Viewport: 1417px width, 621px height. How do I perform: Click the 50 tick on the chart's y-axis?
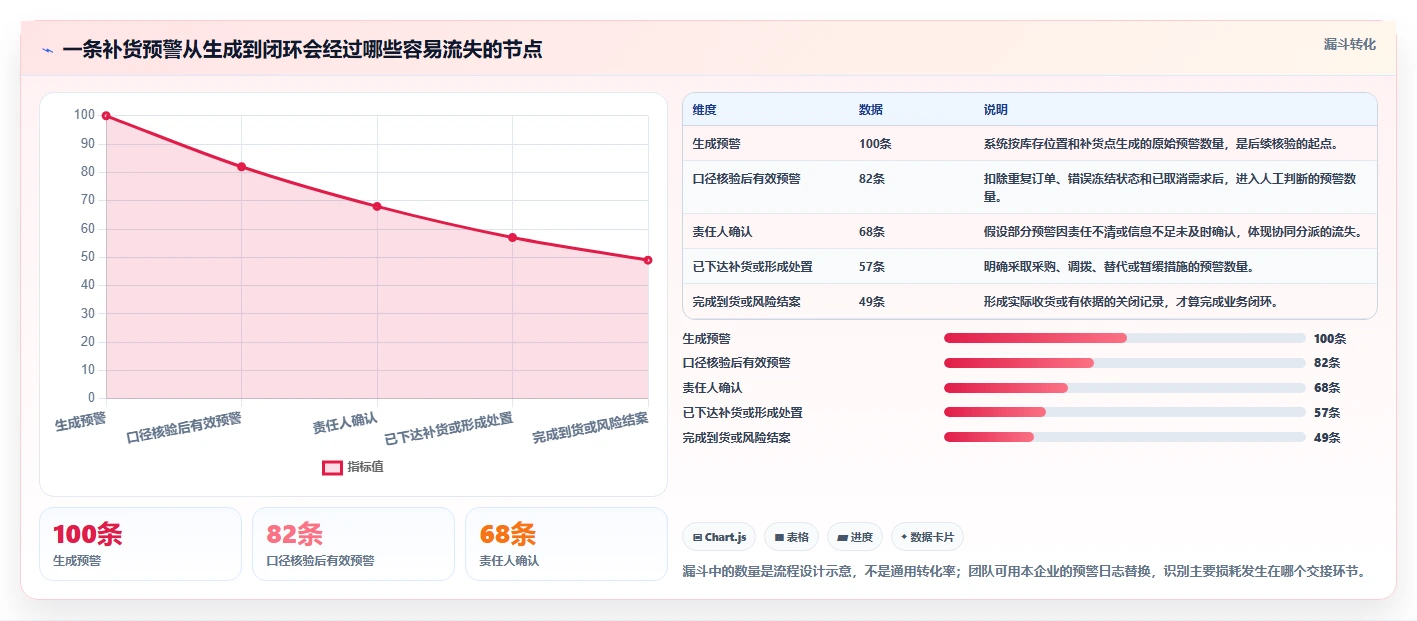coord(87,257)
